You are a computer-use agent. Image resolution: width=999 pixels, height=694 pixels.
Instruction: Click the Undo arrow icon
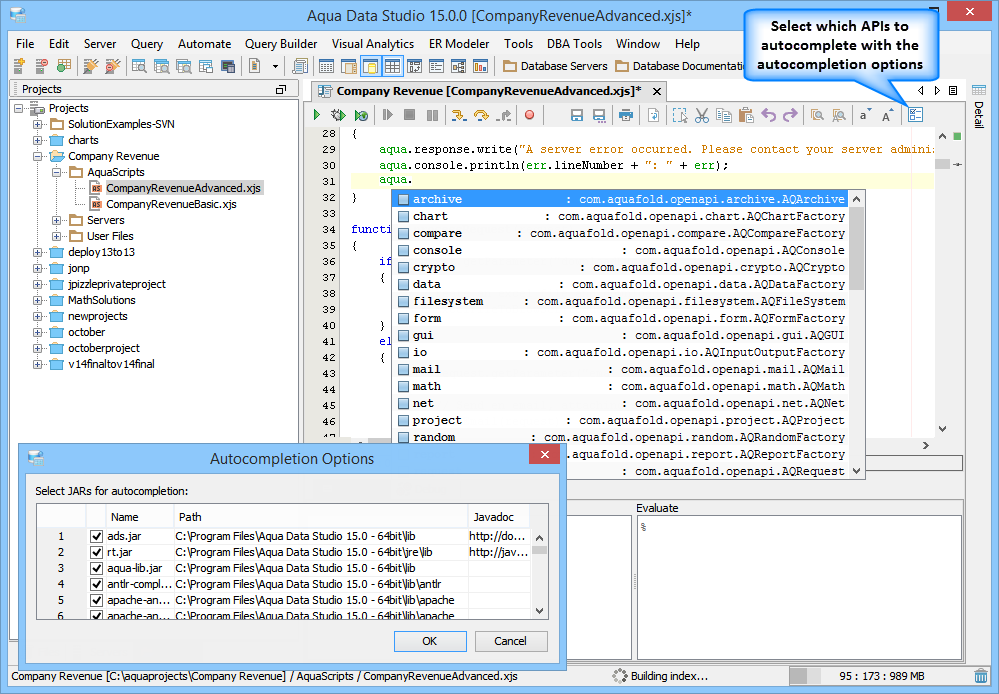(x=768, y=116)
